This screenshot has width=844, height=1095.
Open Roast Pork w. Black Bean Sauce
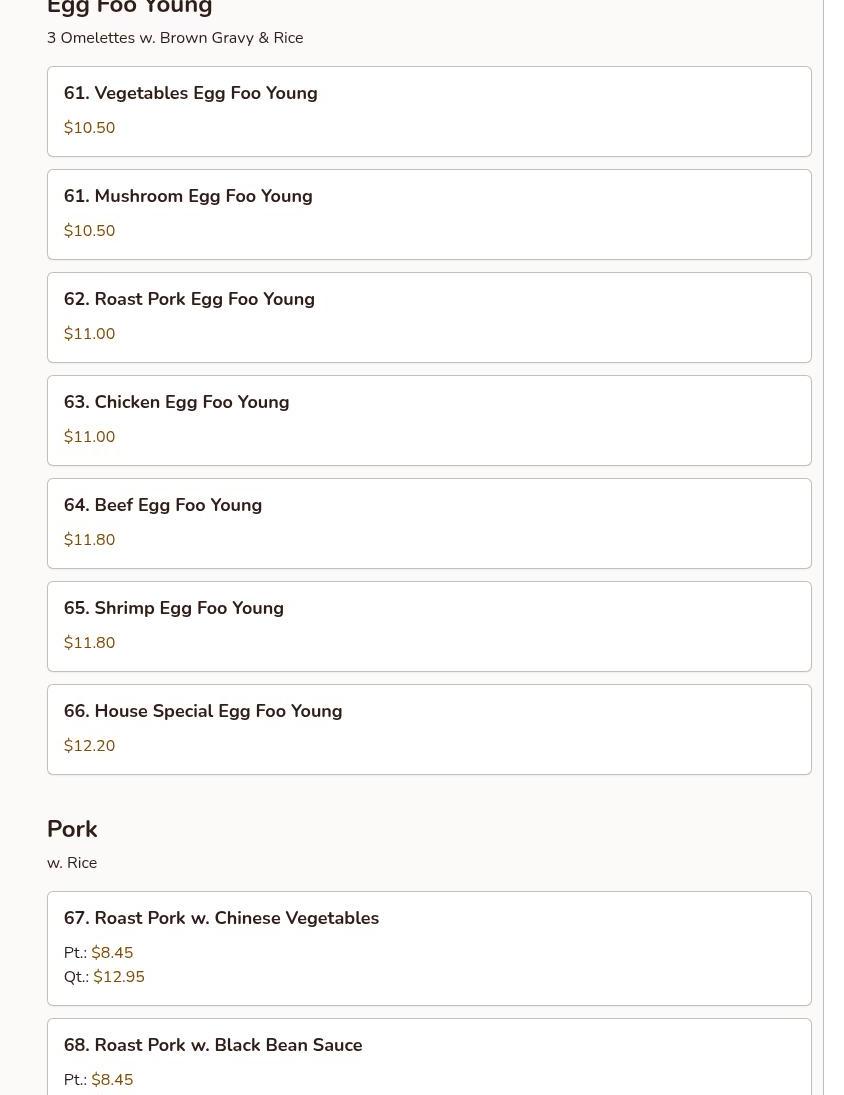click(x=429, y=1056)
